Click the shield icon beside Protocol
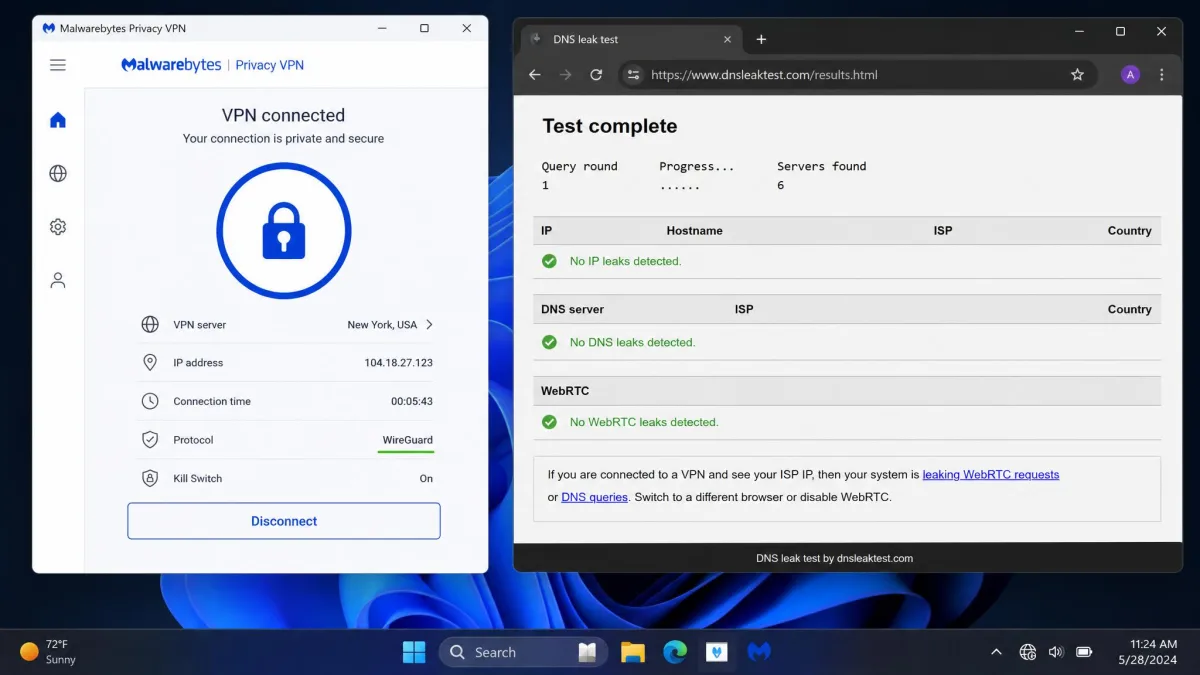 (x=150, y=439)
